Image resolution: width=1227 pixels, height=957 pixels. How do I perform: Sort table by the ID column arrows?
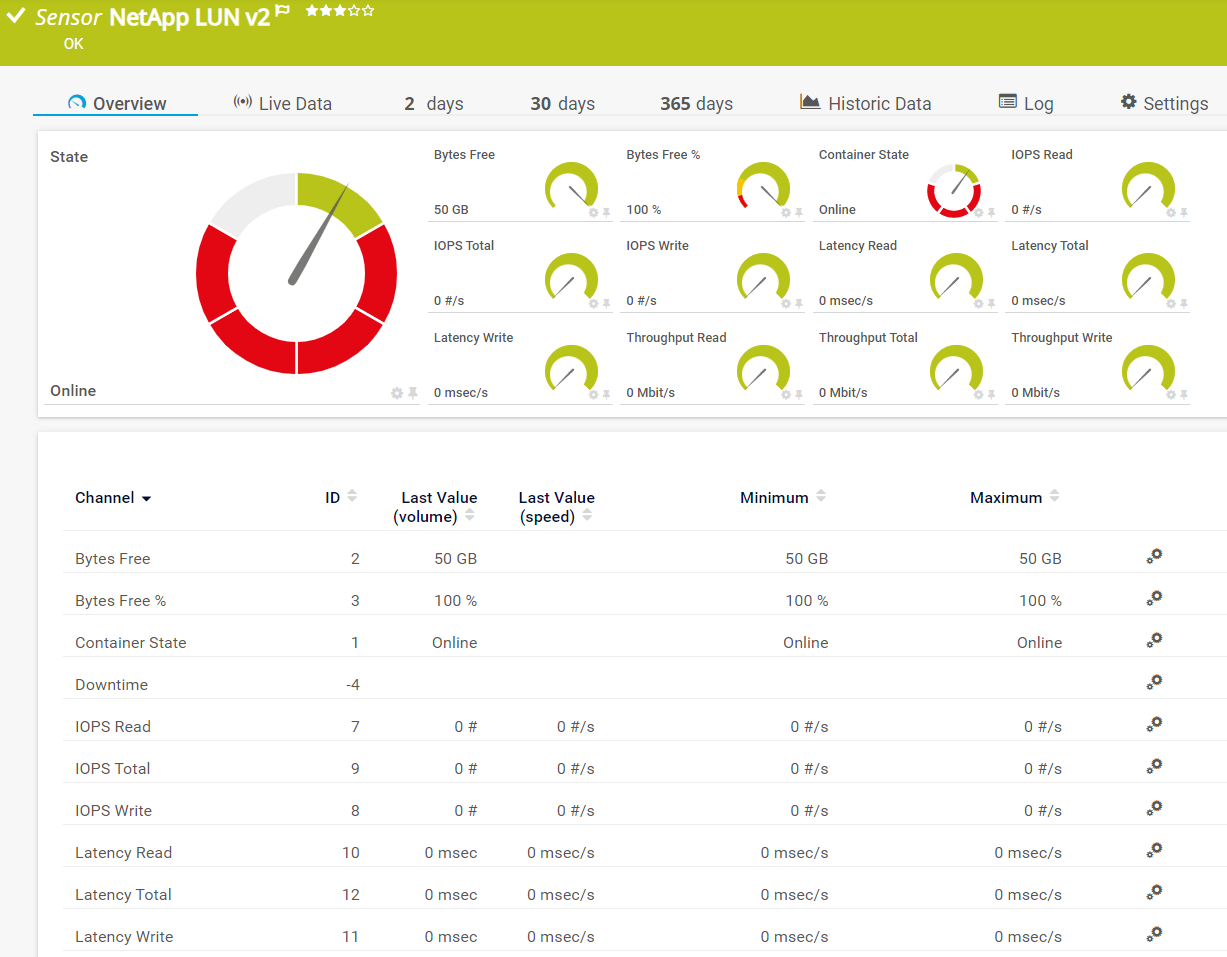[x=352, y=497]
